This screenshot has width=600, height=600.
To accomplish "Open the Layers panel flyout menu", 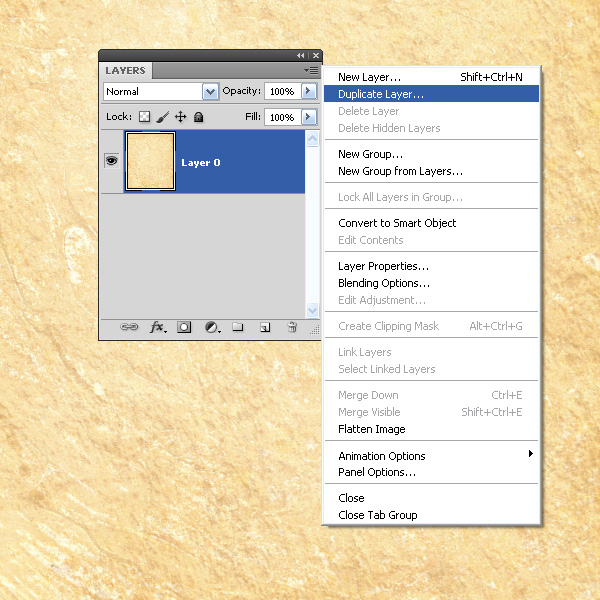I will 311,70.
